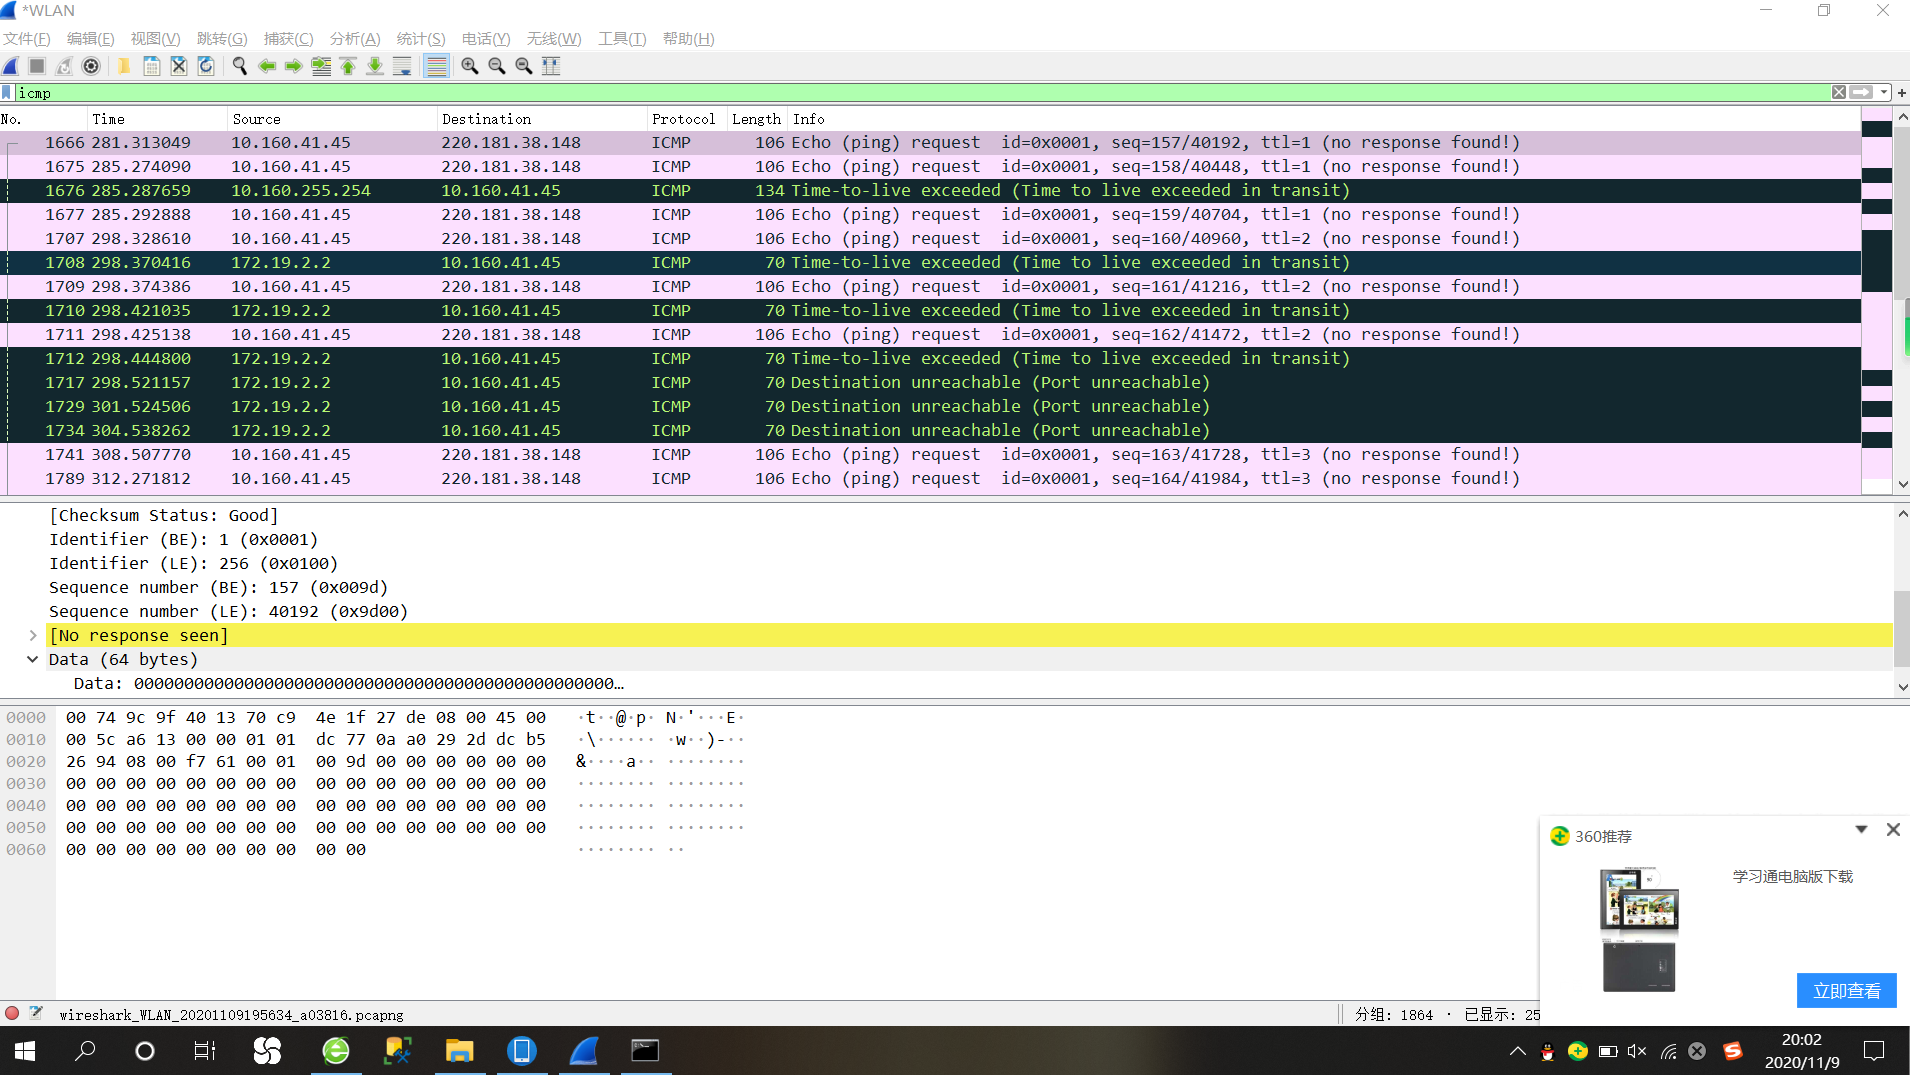The width and height of the screenshot is (1910, 1075).
Task: Close the current capture file
Action: tap(178, 66)
